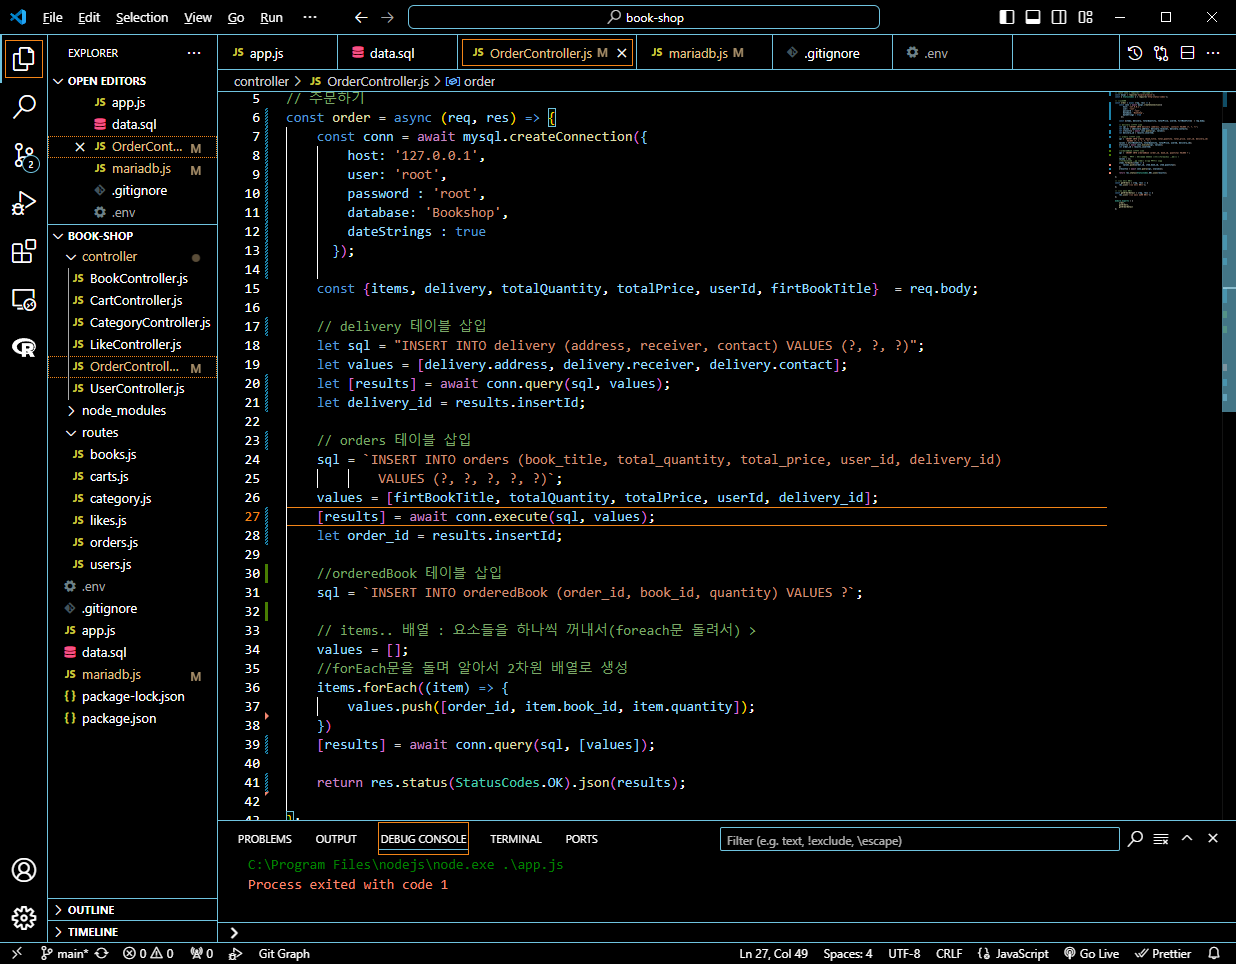Image resolution: width=1236 pixels, height=964 pixels.
Task: Click the editor minimap
Action: (x=1164, y=150)
